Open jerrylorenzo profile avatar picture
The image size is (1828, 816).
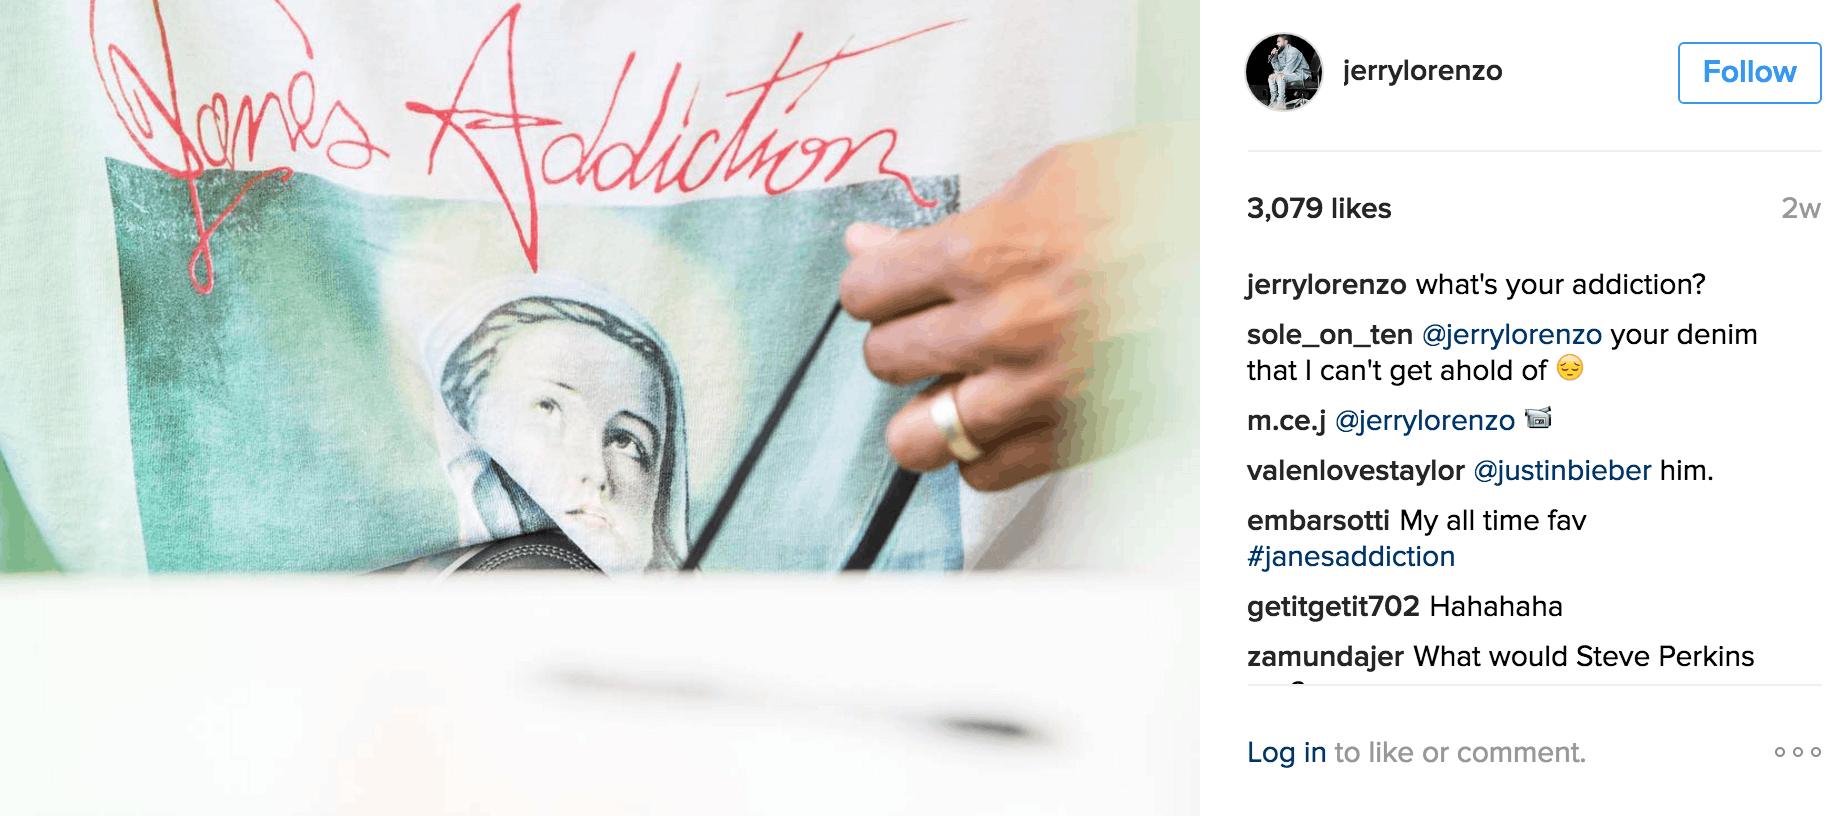point(1284,72)
